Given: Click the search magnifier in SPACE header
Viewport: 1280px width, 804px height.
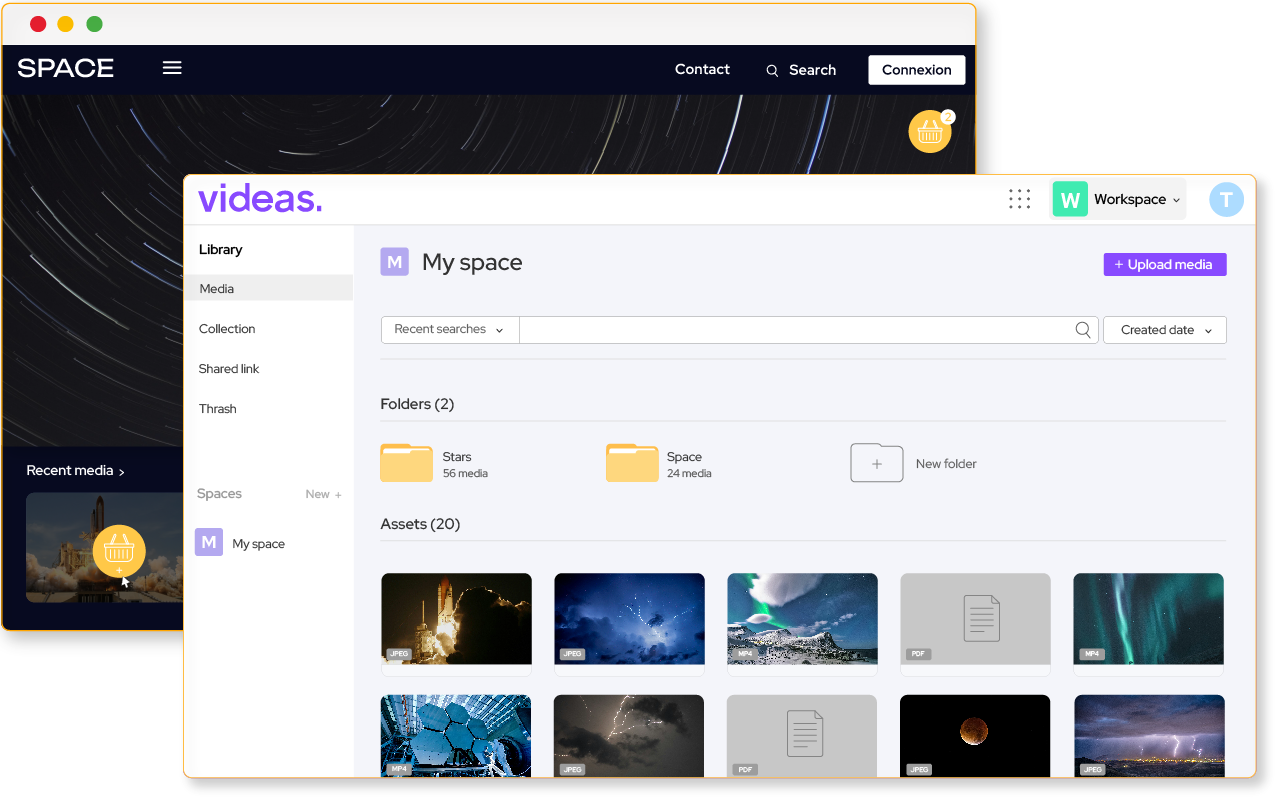Looking at the screenshot, I should point(772,71).
